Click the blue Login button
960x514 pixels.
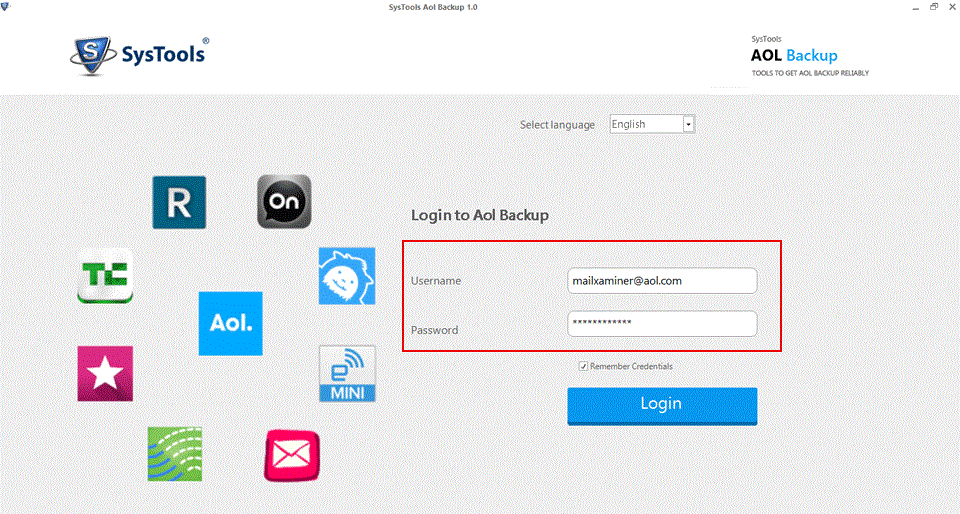point(662,406)
